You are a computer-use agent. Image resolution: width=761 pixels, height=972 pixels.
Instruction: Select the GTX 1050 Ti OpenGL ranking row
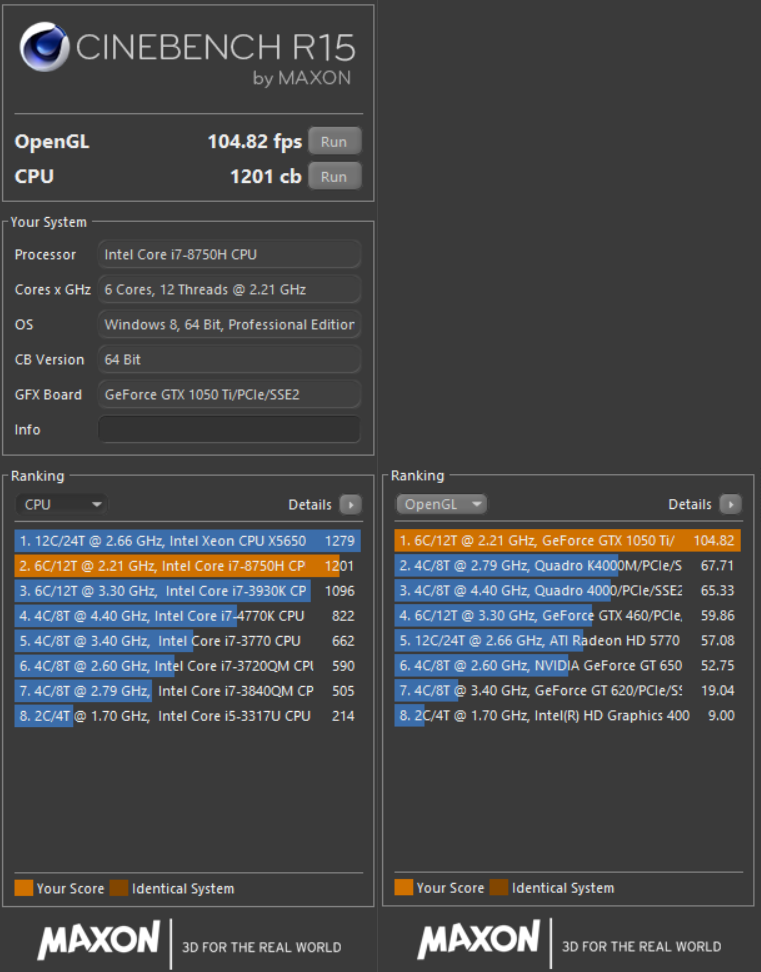567,541
